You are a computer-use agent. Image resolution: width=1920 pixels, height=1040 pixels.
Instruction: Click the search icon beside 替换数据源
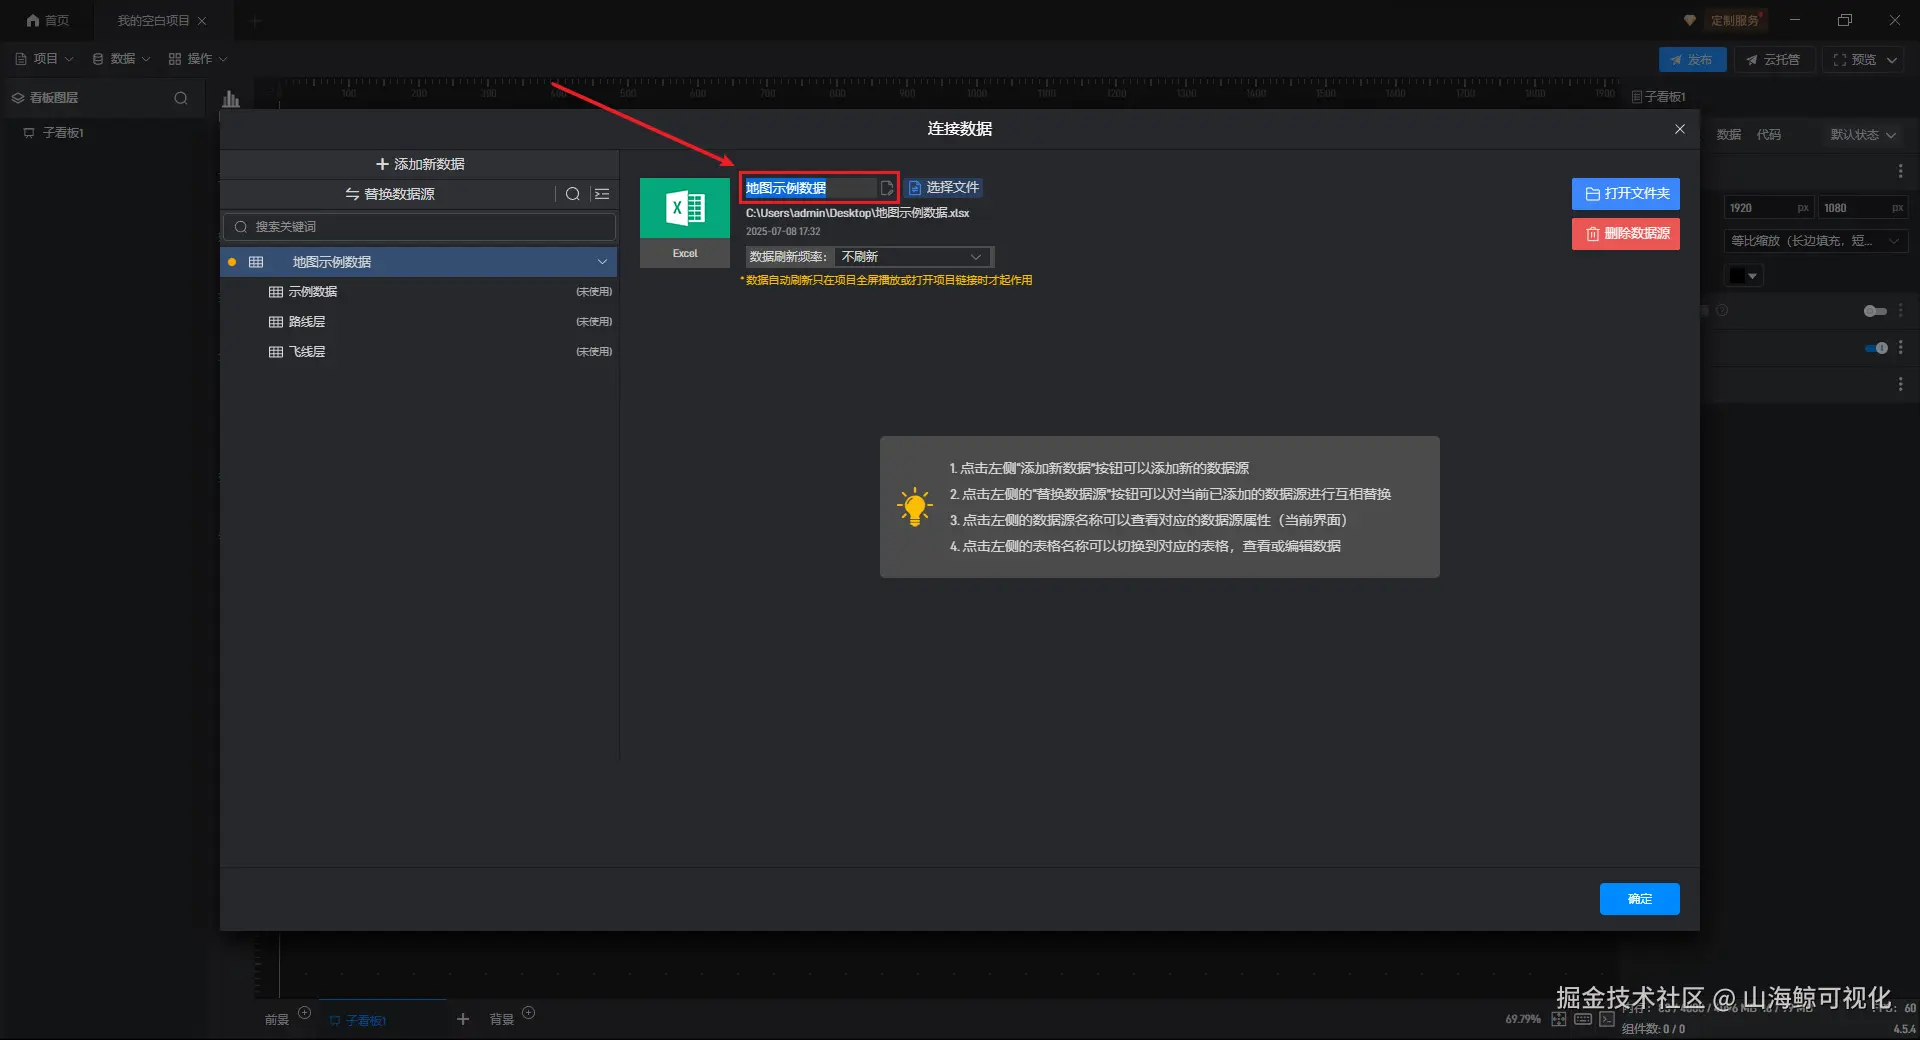click(x=572, y=194)
